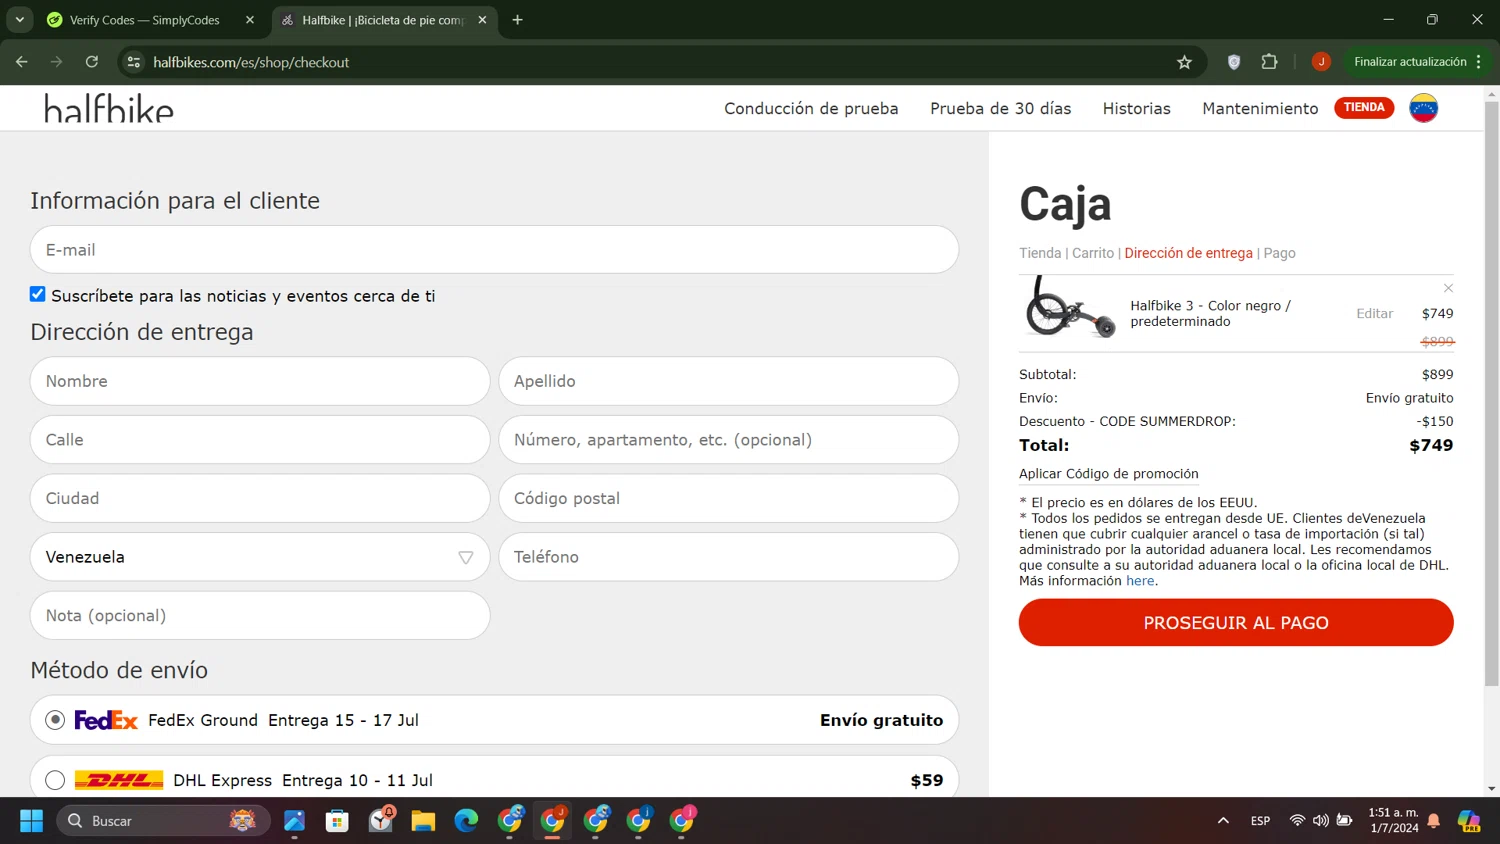Click the shield icon in the browser toolbar
Screen dimensions: 1500x844
(x=1234, y=62)
